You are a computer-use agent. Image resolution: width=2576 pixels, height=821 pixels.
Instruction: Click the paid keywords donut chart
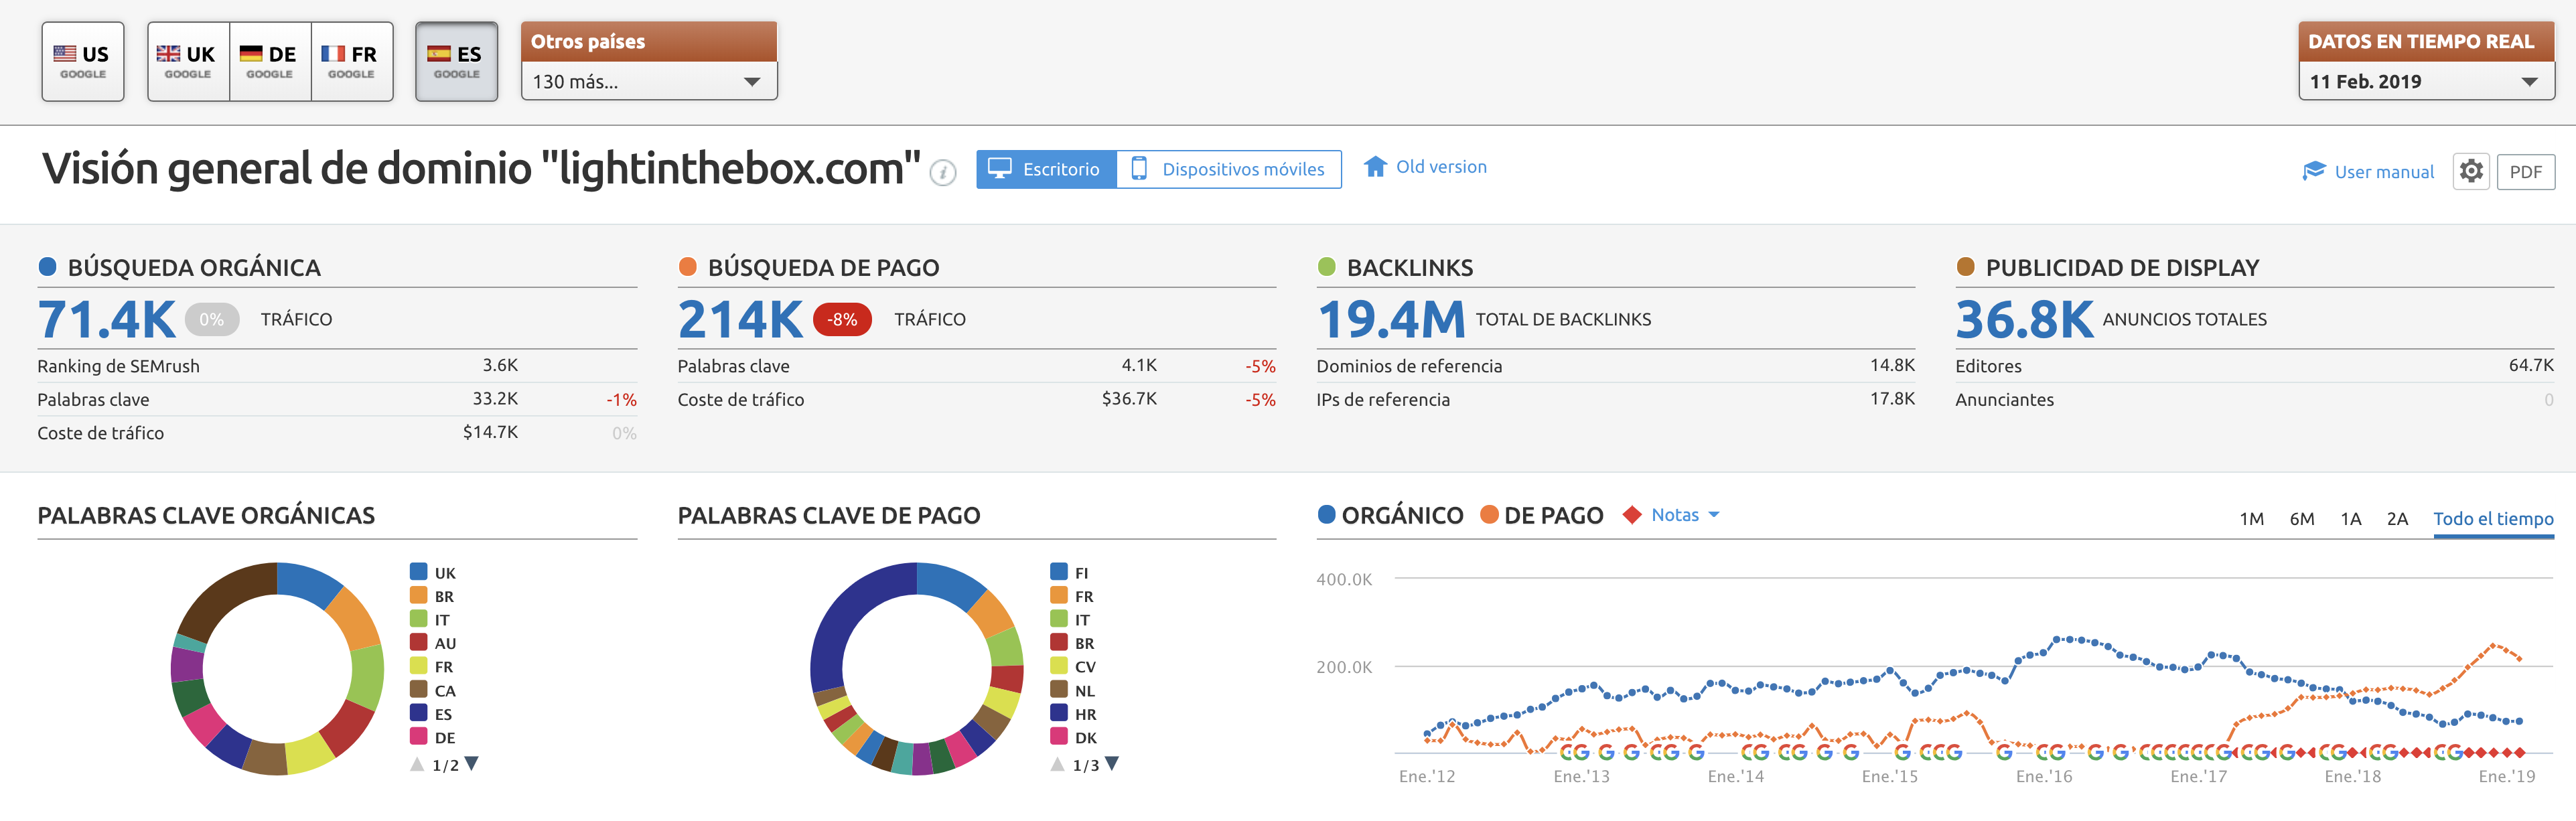click(x=917, y=669)
